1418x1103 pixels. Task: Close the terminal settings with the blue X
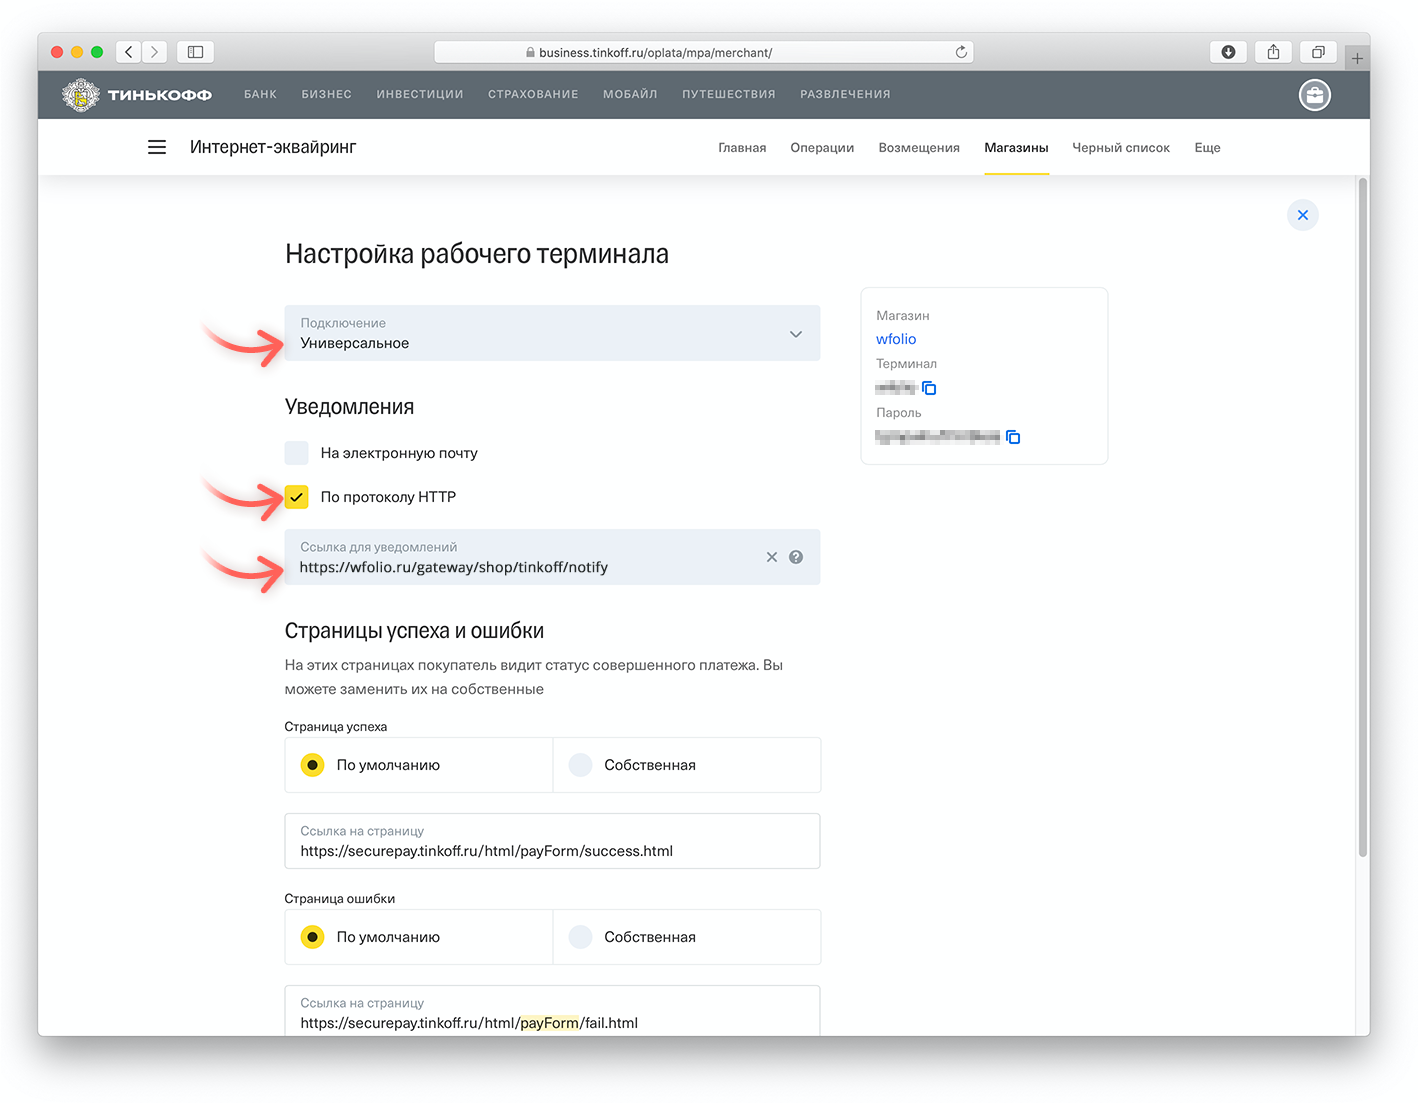[x=1302, y=215]
